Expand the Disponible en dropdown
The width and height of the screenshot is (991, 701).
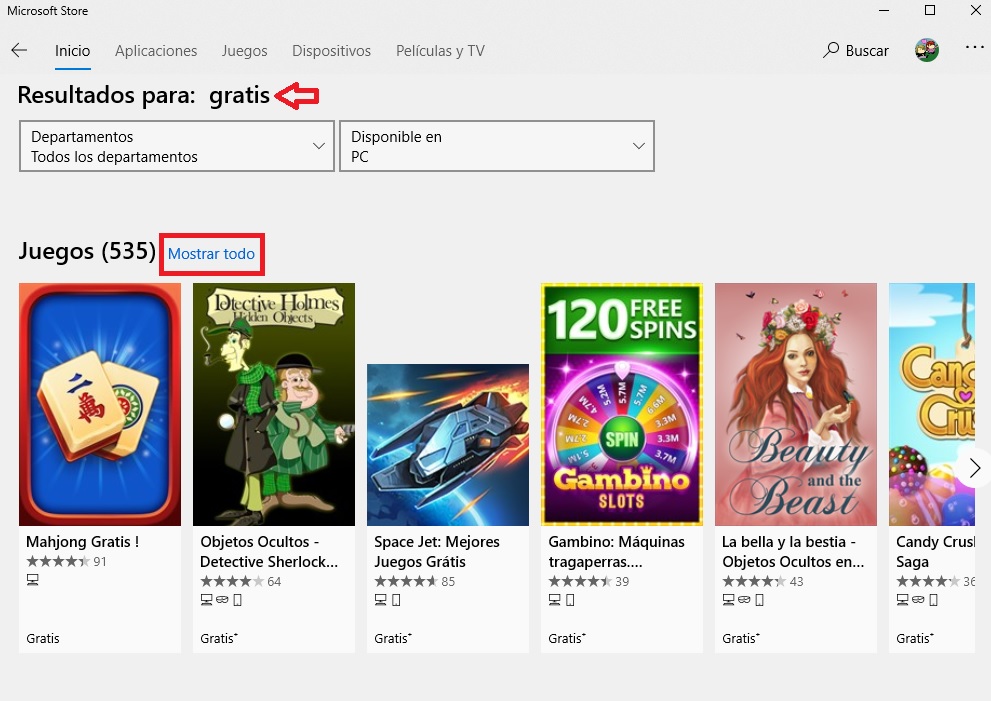coord(497,147)
